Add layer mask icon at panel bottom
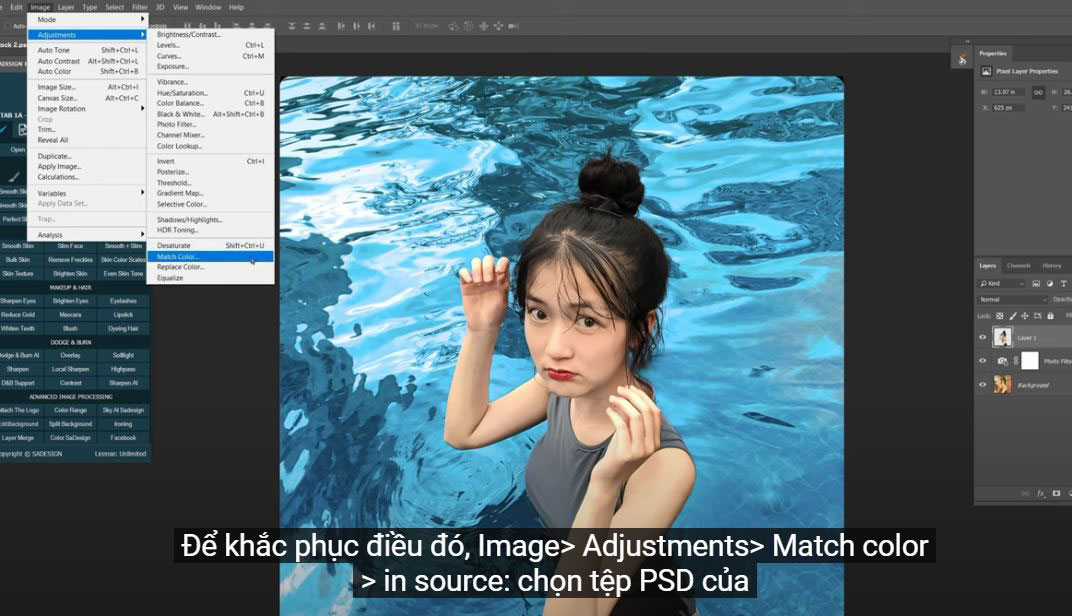 click(x=1056, y=493)
